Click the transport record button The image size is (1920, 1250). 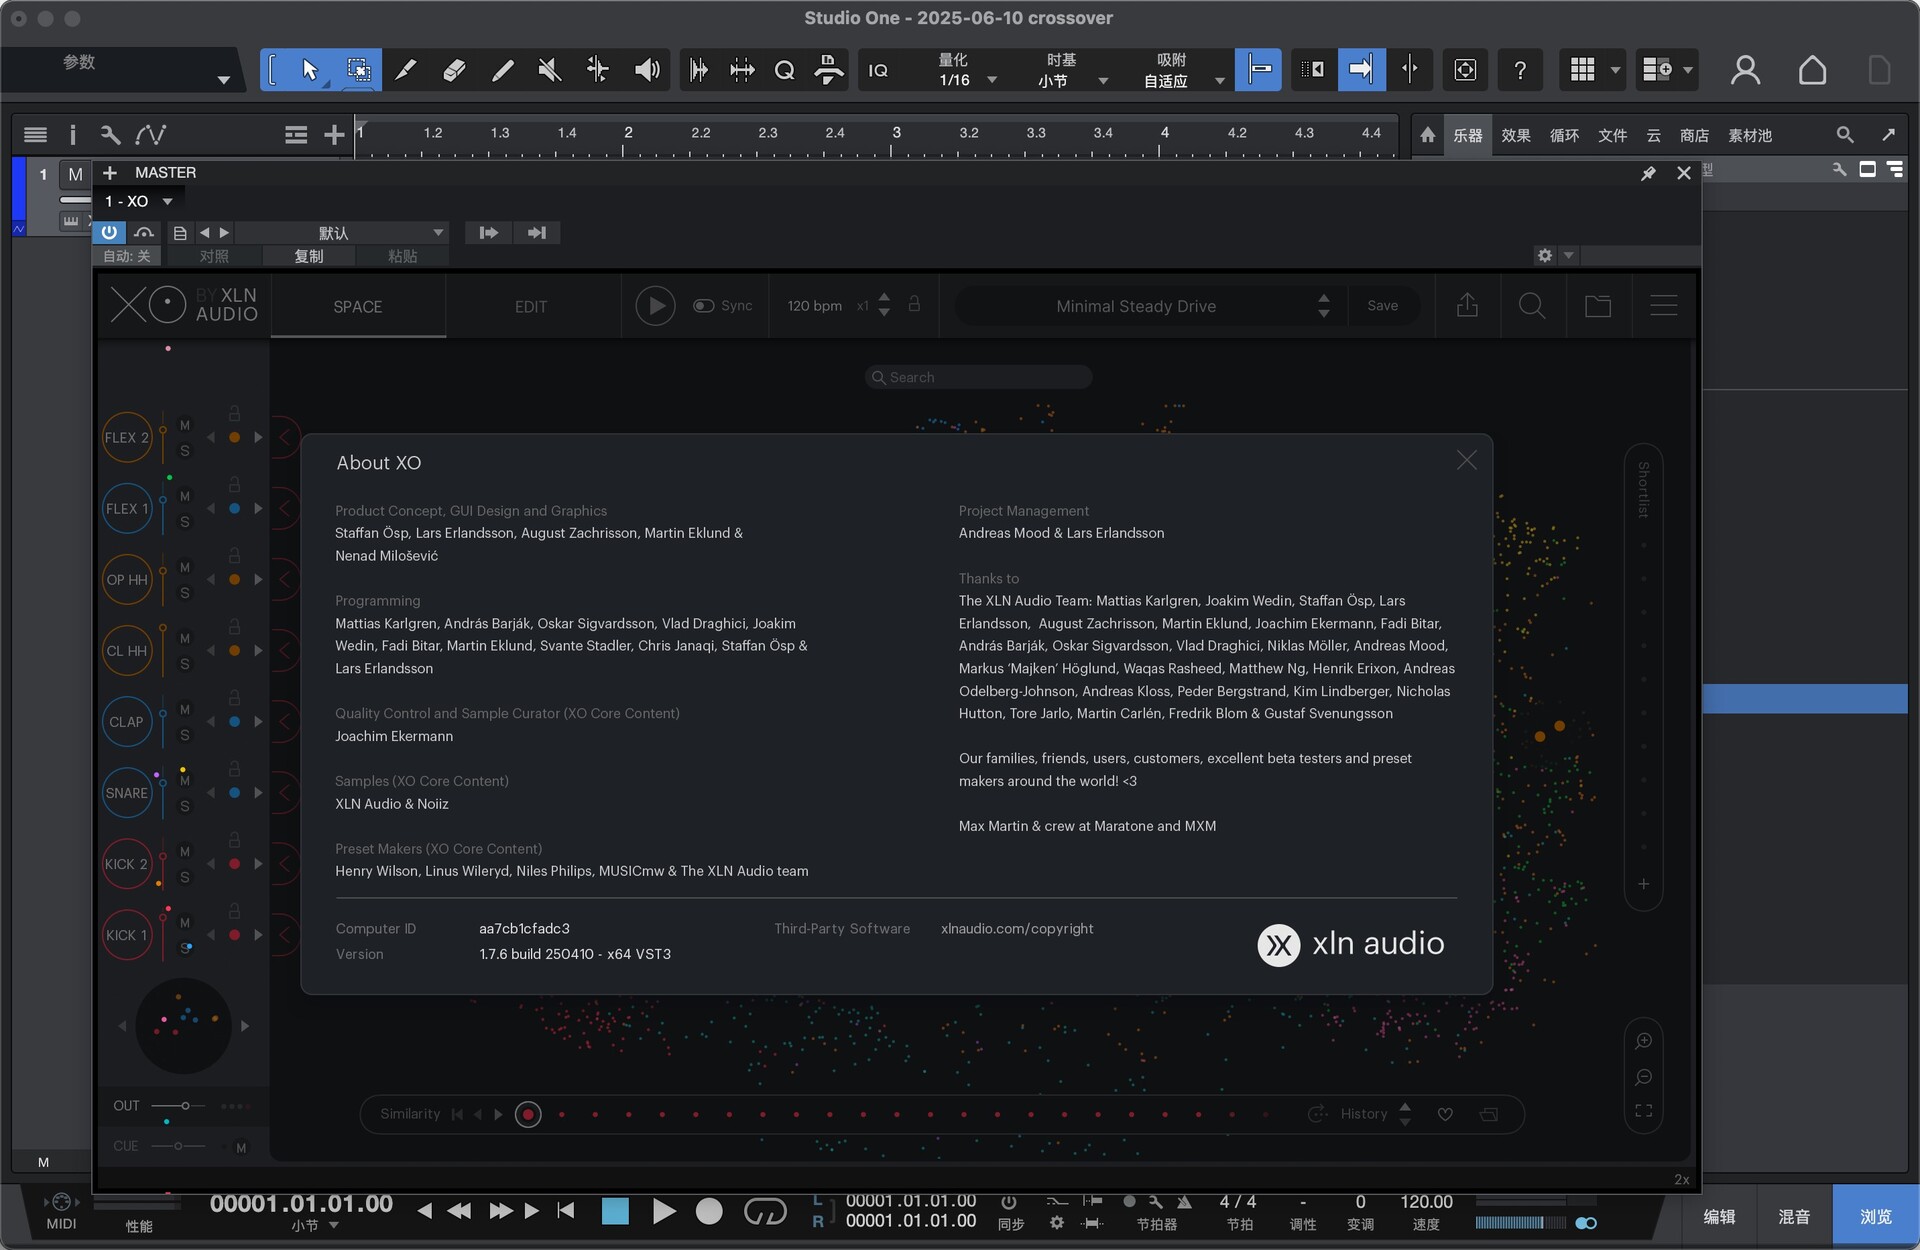tap(709, 1212)
